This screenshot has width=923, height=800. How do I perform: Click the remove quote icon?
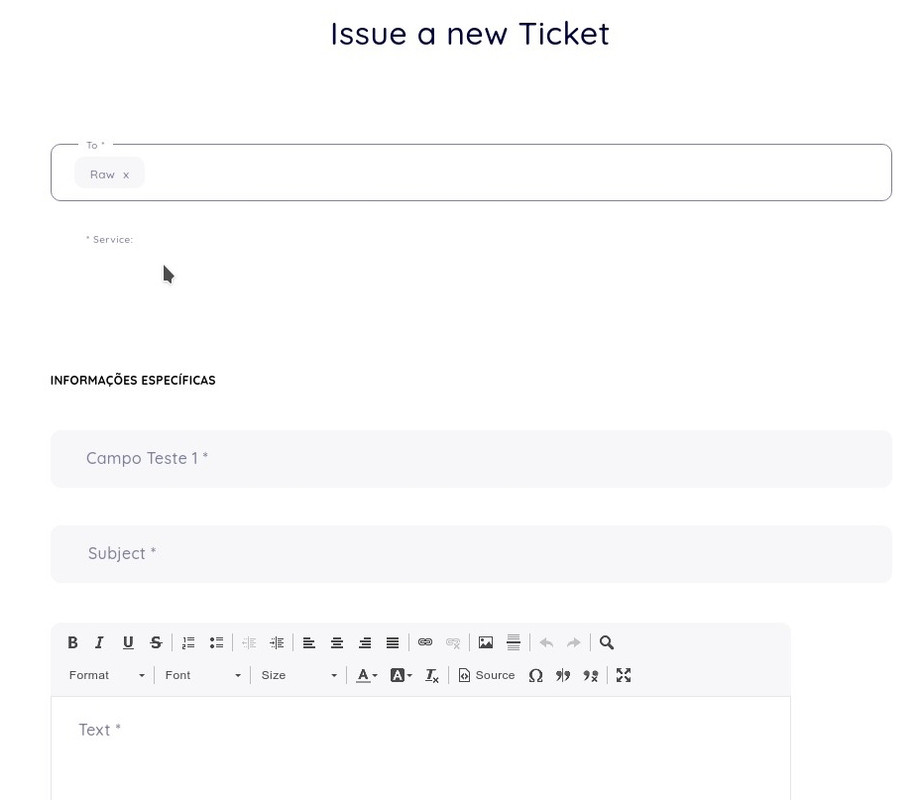point(590,675)
